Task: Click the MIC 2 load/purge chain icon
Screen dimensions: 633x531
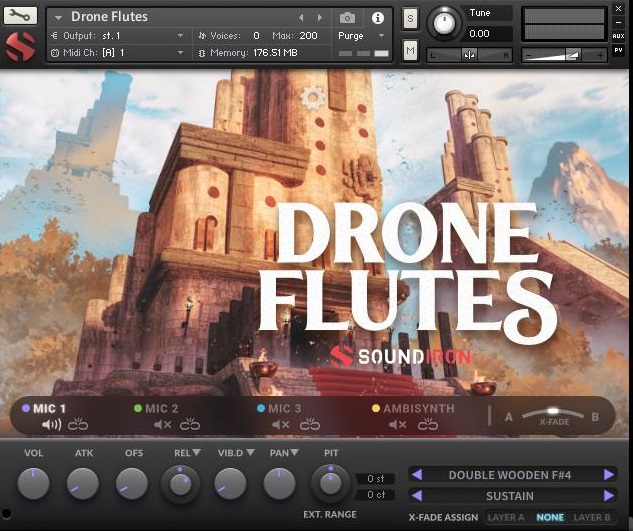Action: pyautogui.click(x=190, y=424)
